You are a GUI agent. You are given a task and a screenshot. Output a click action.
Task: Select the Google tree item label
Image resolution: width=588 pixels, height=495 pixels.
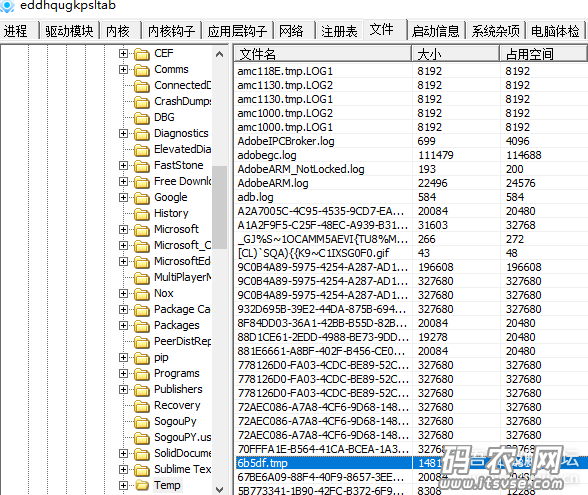pos(171,197)
